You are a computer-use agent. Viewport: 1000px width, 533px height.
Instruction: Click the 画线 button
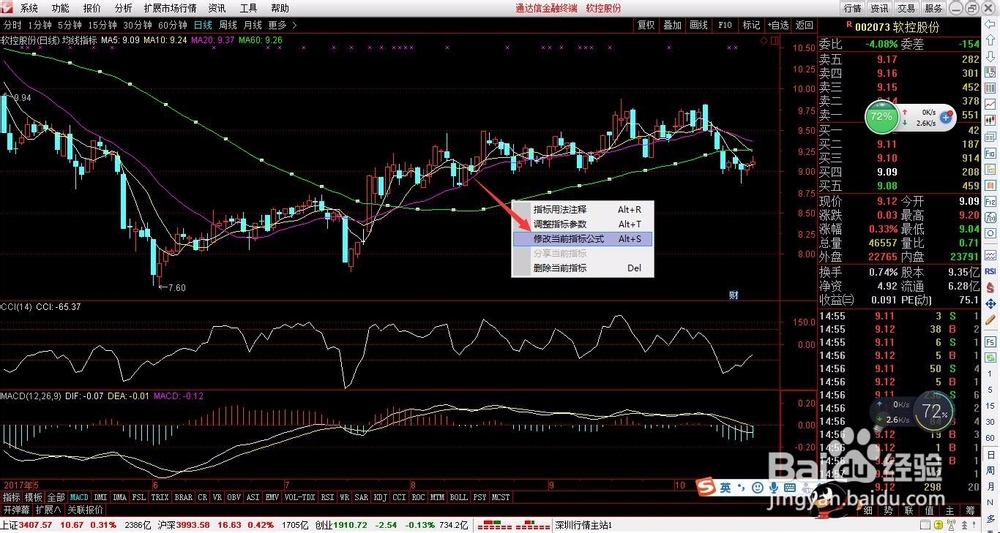[x=698, y=26]
